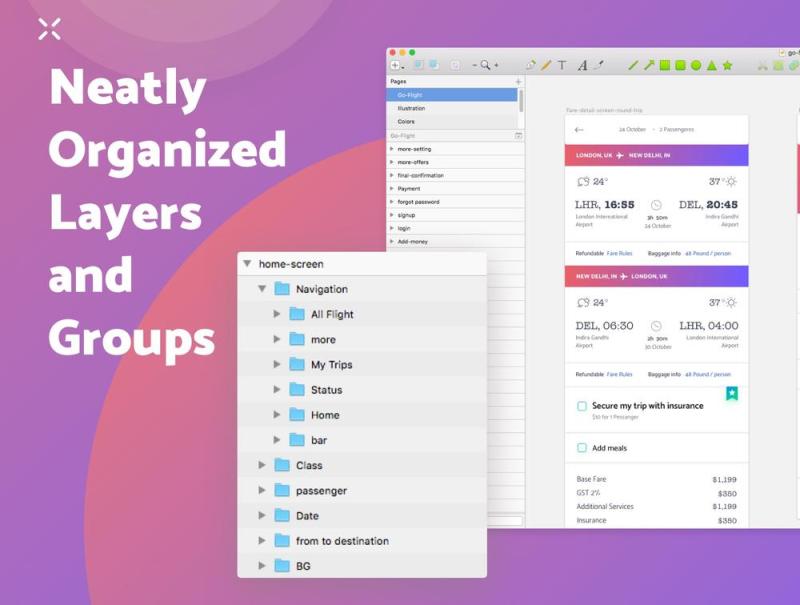This screenshot has width=800, height=605.
Task: Select the 'final-confirmation' artboard in list
Action: point(421,175)
